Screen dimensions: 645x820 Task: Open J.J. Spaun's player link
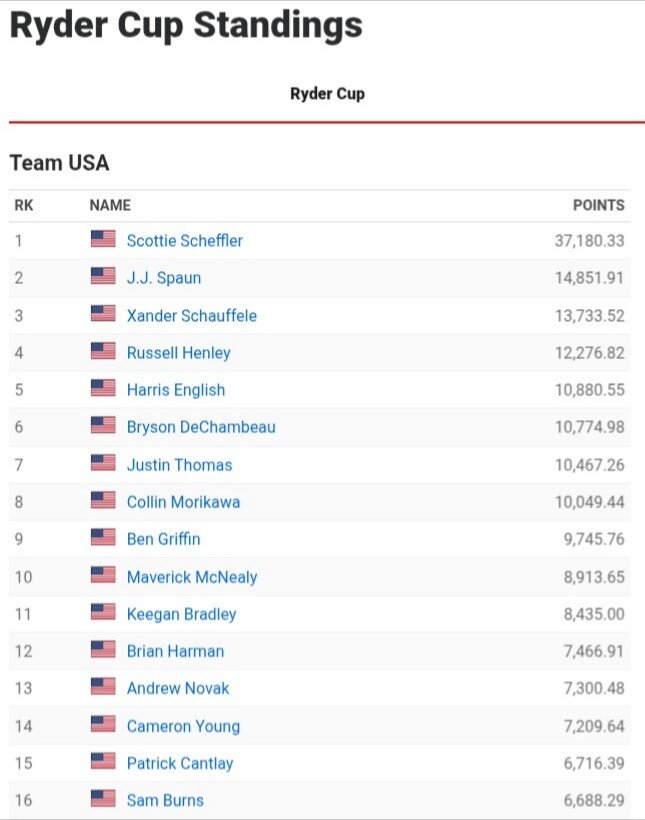[x=164, y=278]
